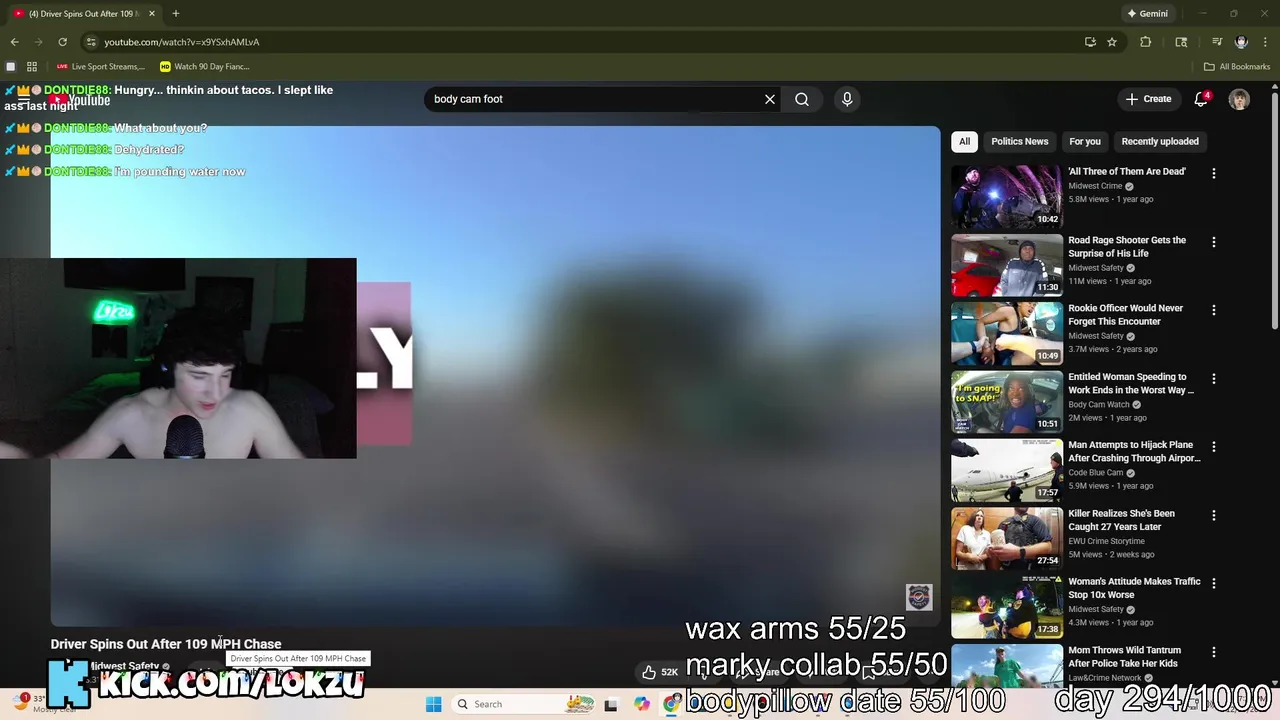Open the Create menu
Viewport: 1280px width, 720px height.
(1148, 99)
